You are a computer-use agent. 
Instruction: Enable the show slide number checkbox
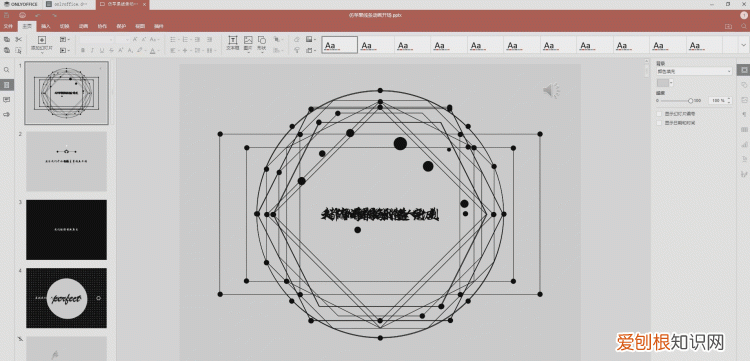[x=659, y=114]
